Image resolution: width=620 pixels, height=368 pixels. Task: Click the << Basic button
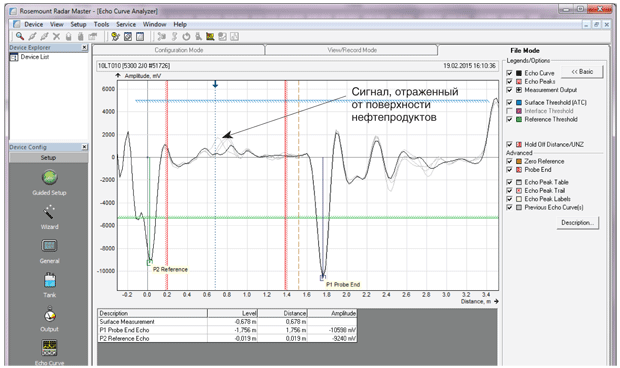click(582, 72)
